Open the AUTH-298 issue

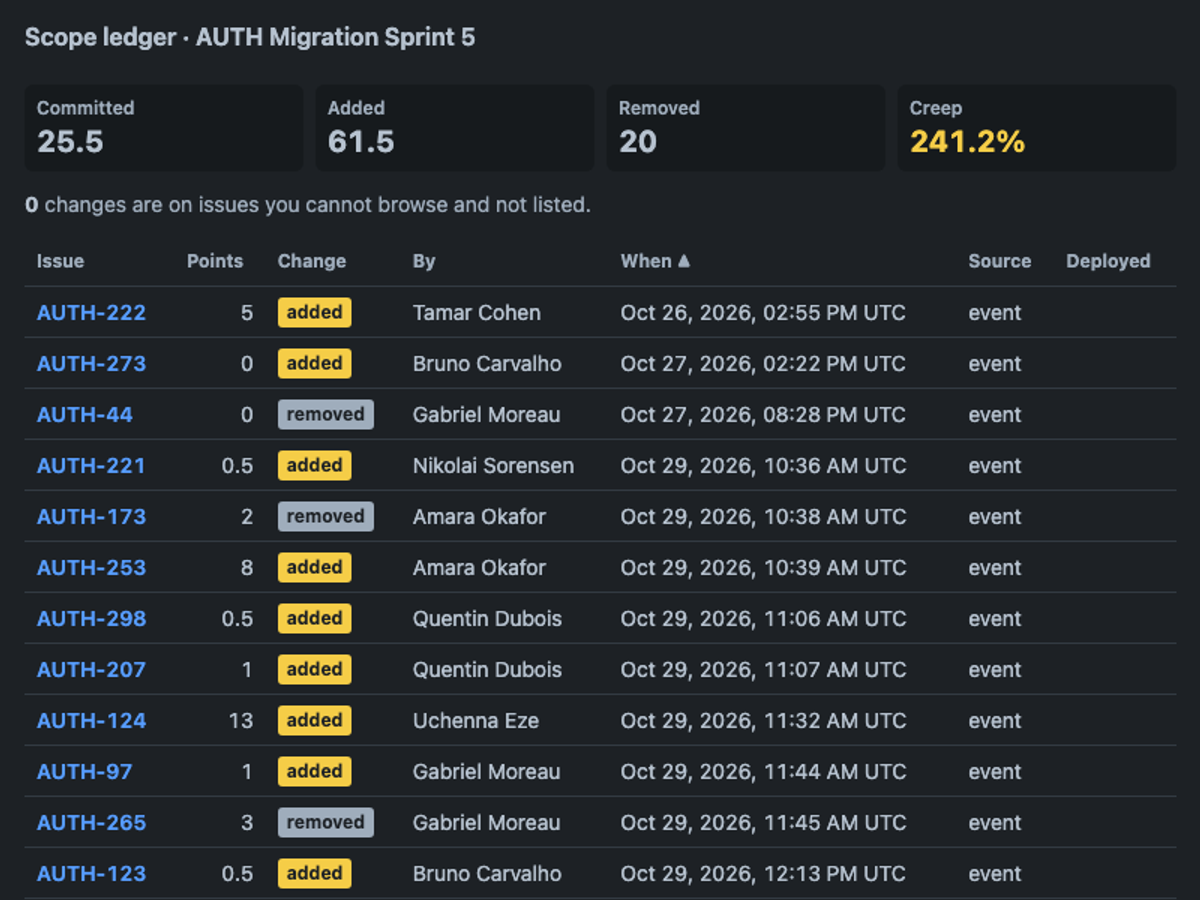click(91, 619)
